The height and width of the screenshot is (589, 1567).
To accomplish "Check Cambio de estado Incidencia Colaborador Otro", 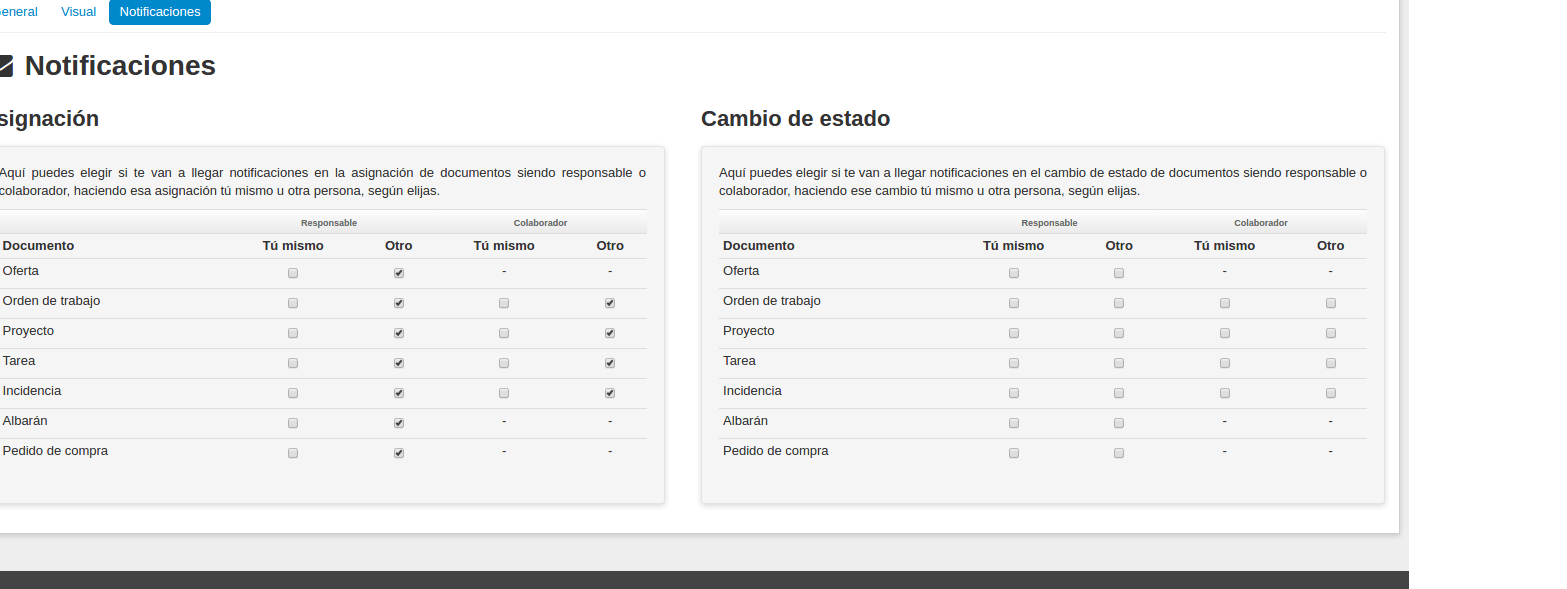I will (1331, 393).
